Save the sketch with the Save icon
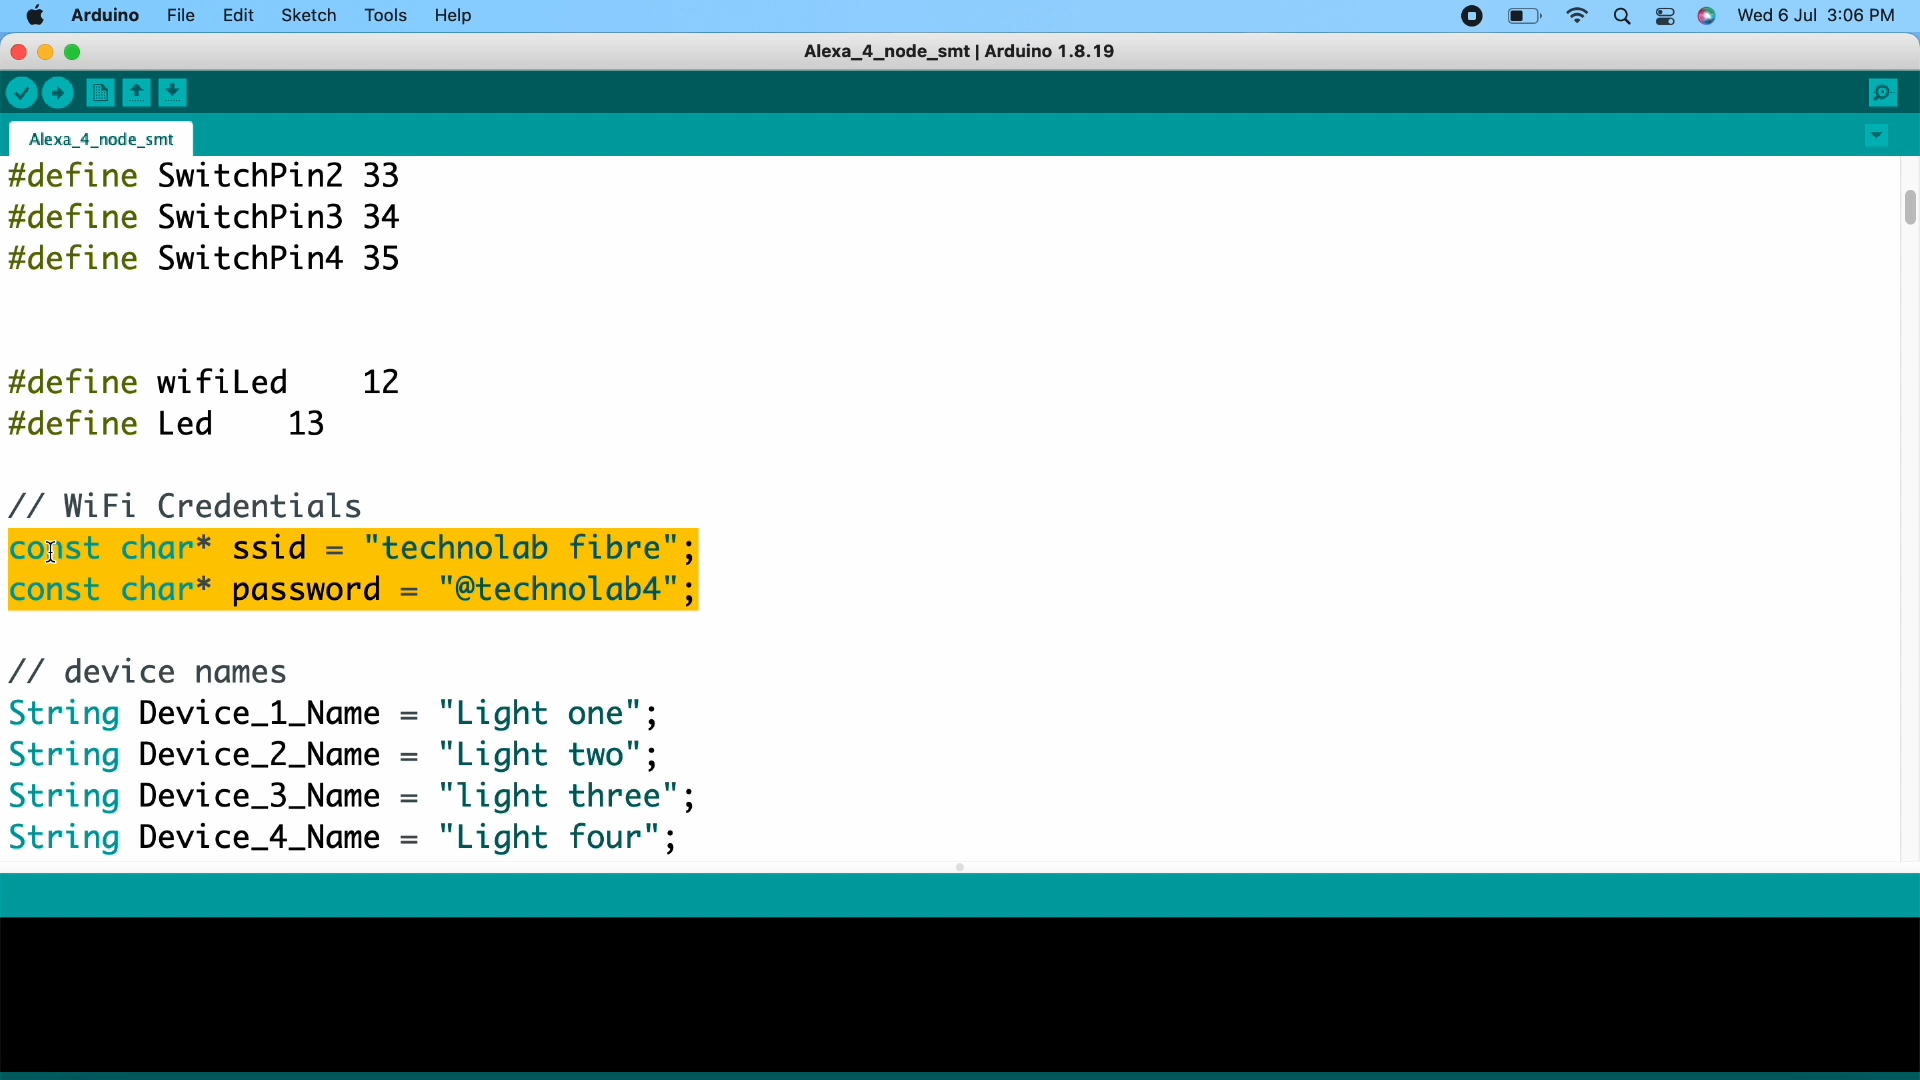The image size is (1920, 1080). coord(175,93)
